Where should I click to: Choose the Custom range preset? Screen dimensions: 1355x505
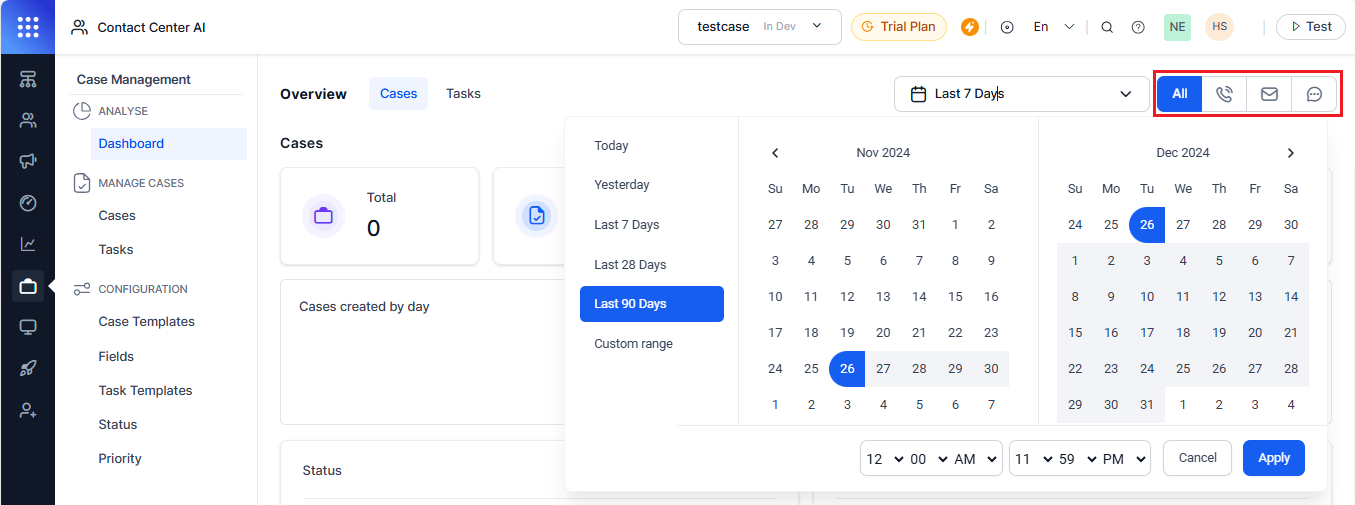[633, 344]
